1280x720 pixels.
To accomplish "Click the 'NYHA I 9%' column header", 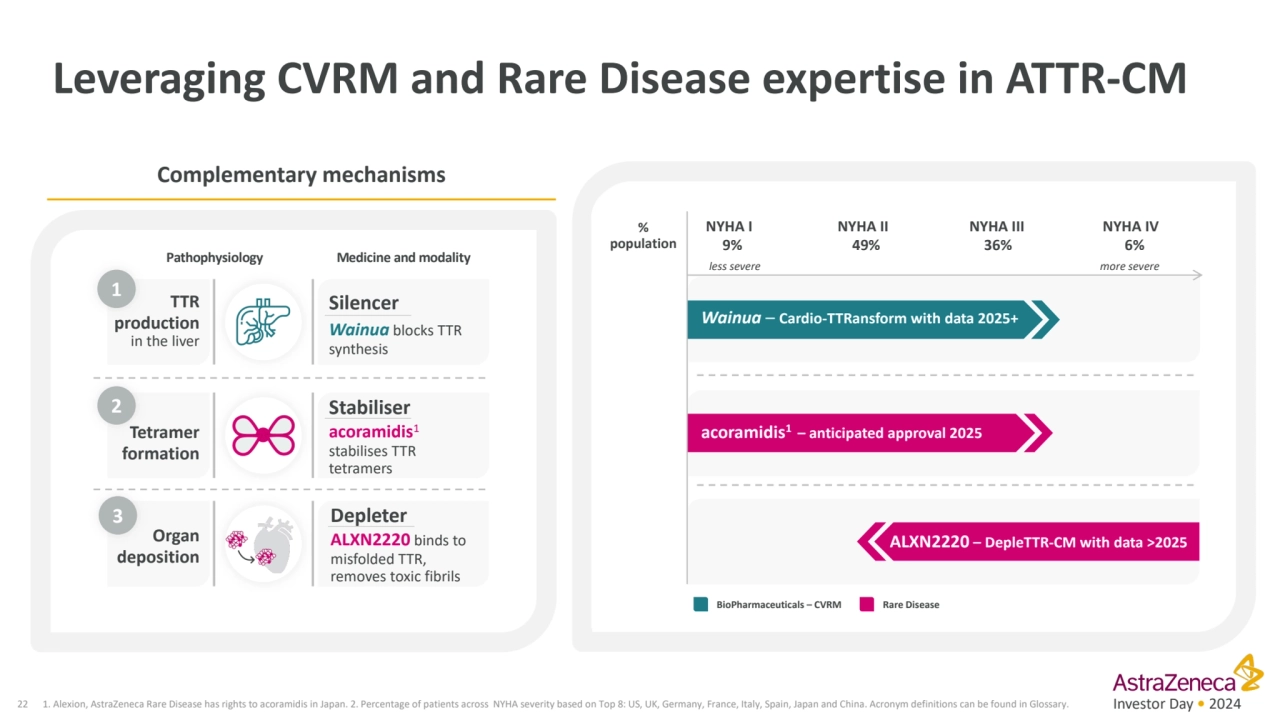I will point(729,236).
